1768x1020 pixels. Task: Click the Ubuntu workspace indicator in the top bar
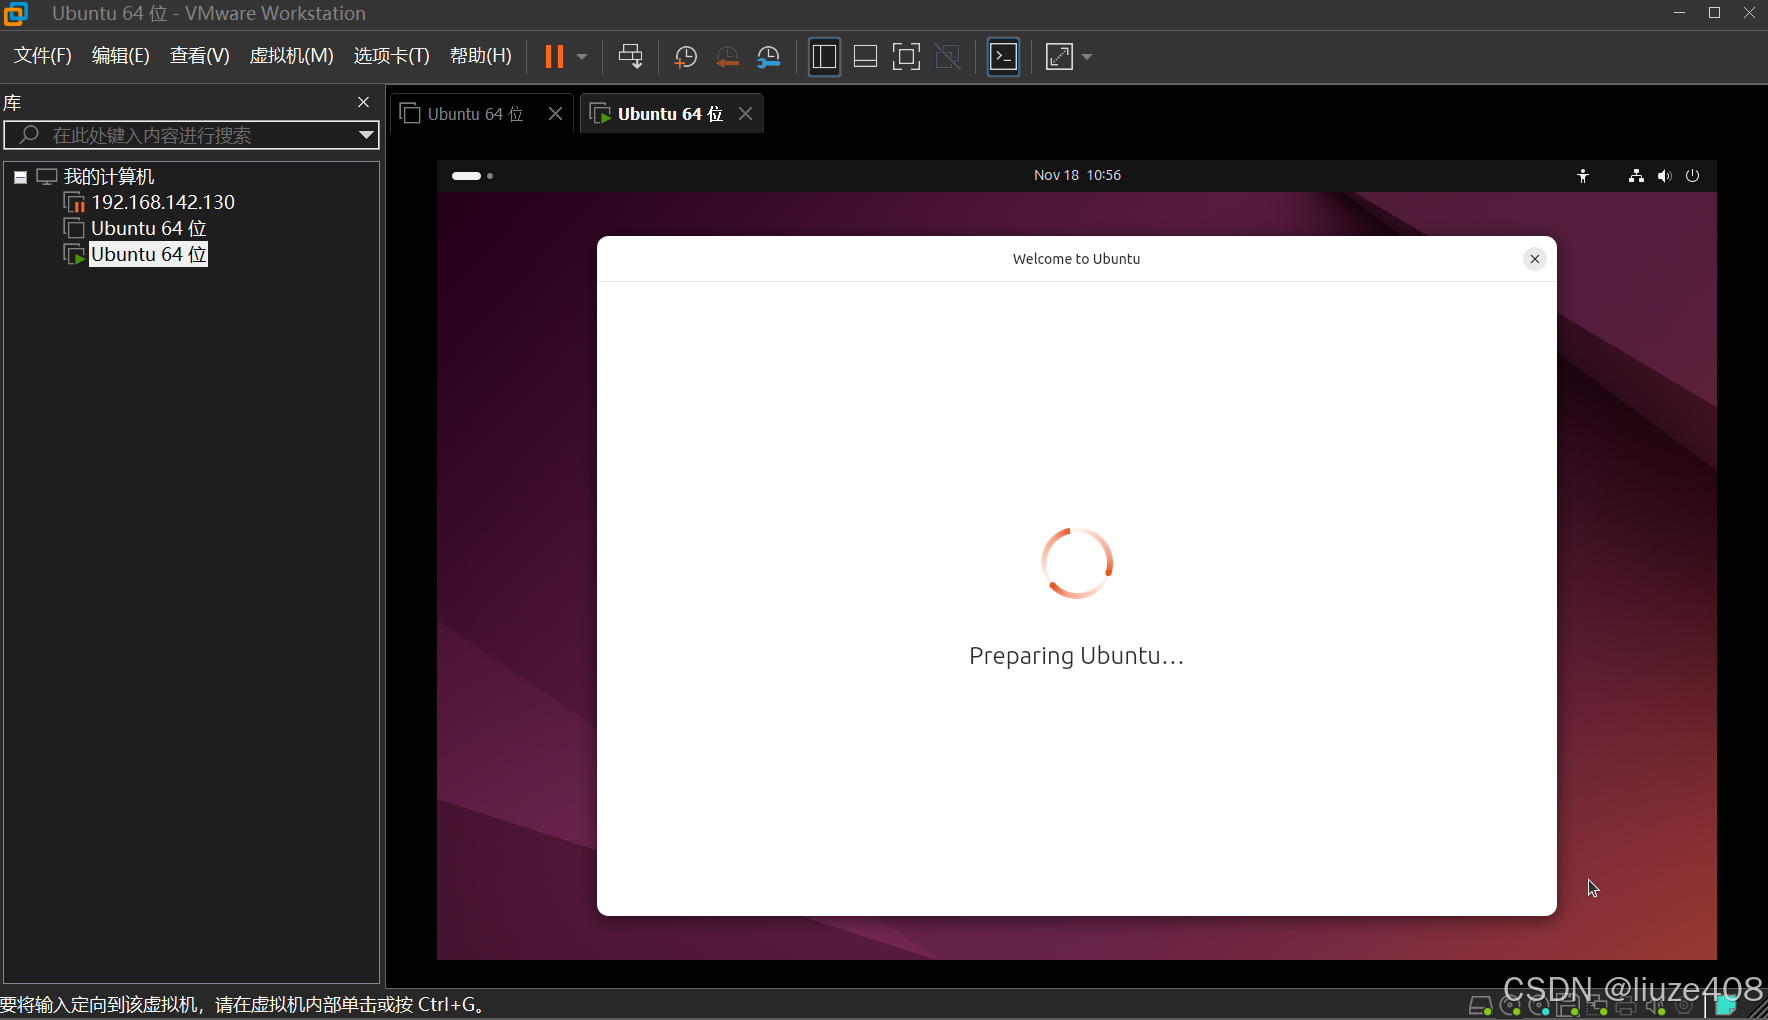472,176
